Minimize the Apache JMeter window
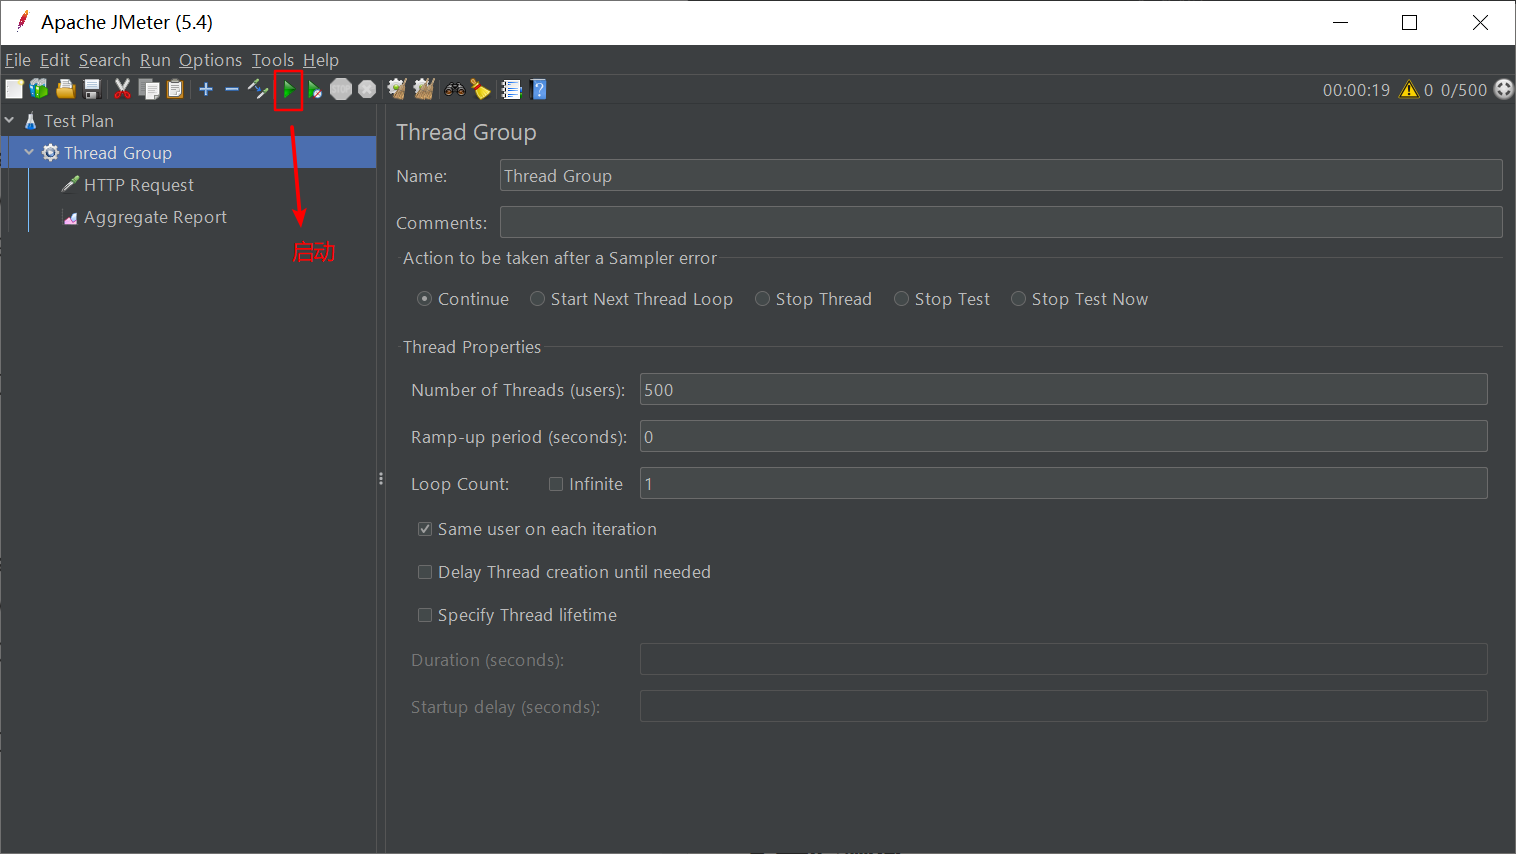1516x854 pixels. pyautogui.click(x=1342, y=22)
